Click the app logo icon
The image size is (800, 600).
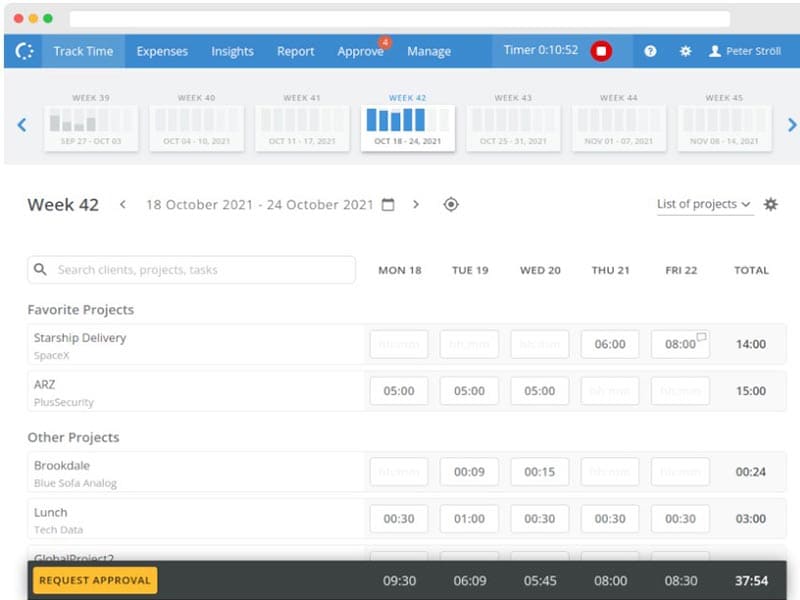tap(25, 51)
